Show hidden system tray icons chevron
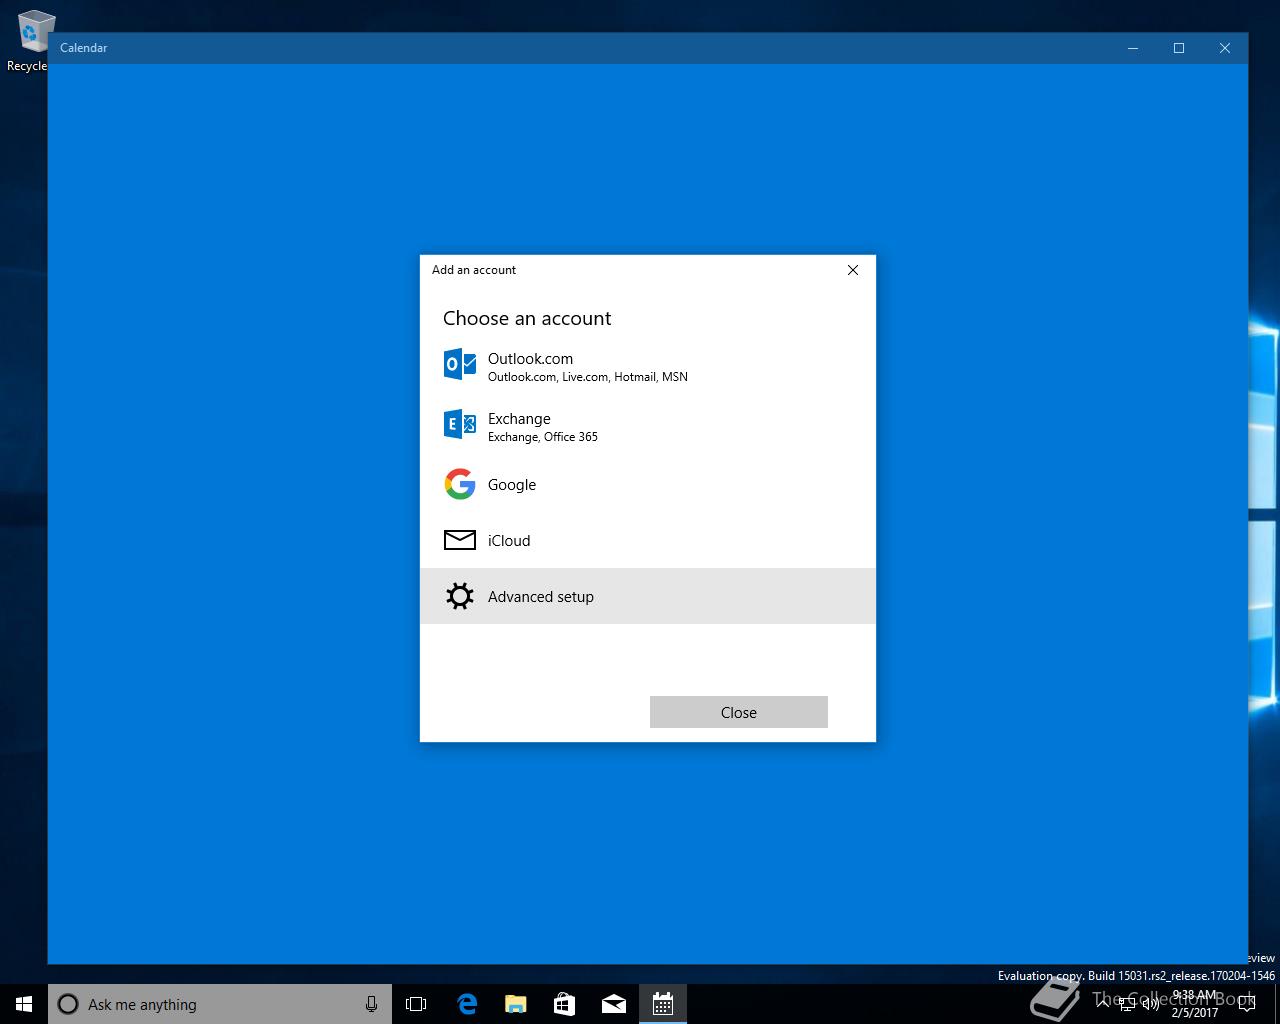The image size is (1280, 1024). click(1104, 1004)
